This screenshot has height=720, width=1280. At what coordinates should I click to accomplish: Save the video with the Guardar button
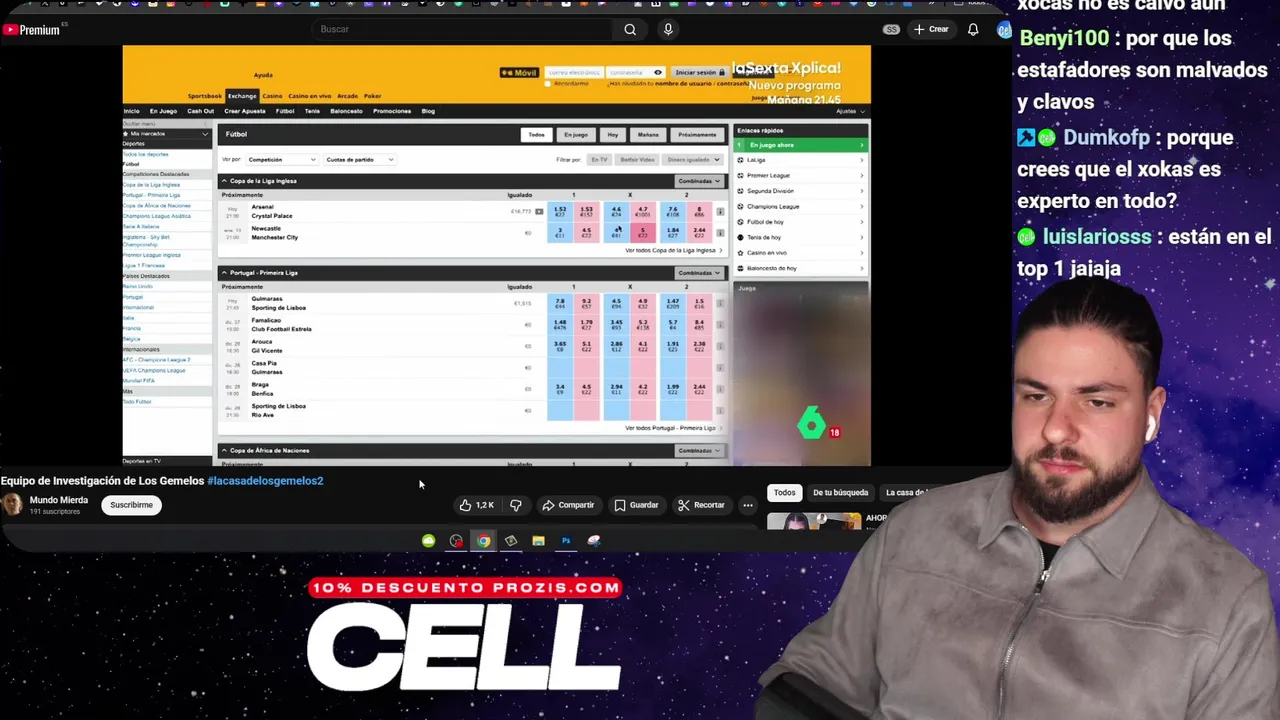[x=636, y=505]
